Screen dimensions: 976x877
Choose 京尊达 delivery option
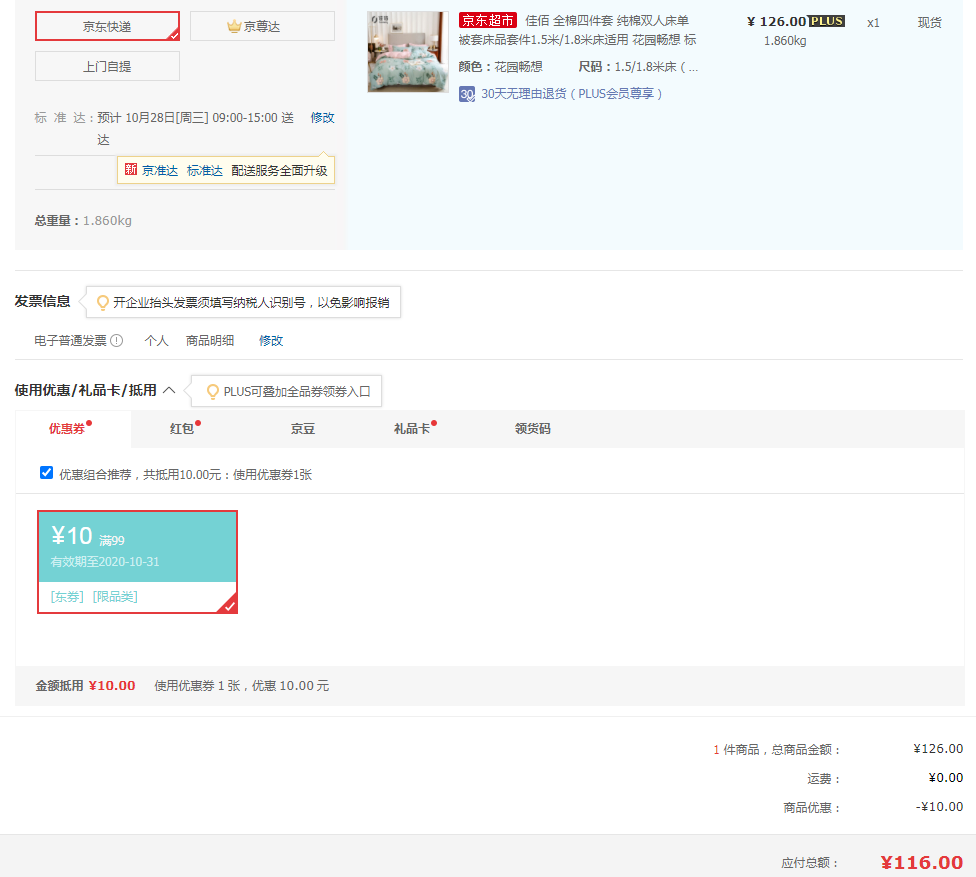(262, 26)
